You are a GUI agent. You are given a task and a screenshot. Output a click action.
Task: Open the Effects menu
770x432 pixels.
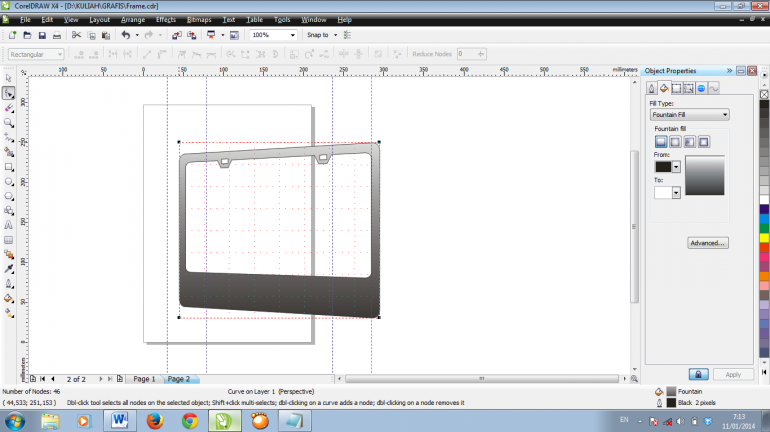click(x=165, y=20)
